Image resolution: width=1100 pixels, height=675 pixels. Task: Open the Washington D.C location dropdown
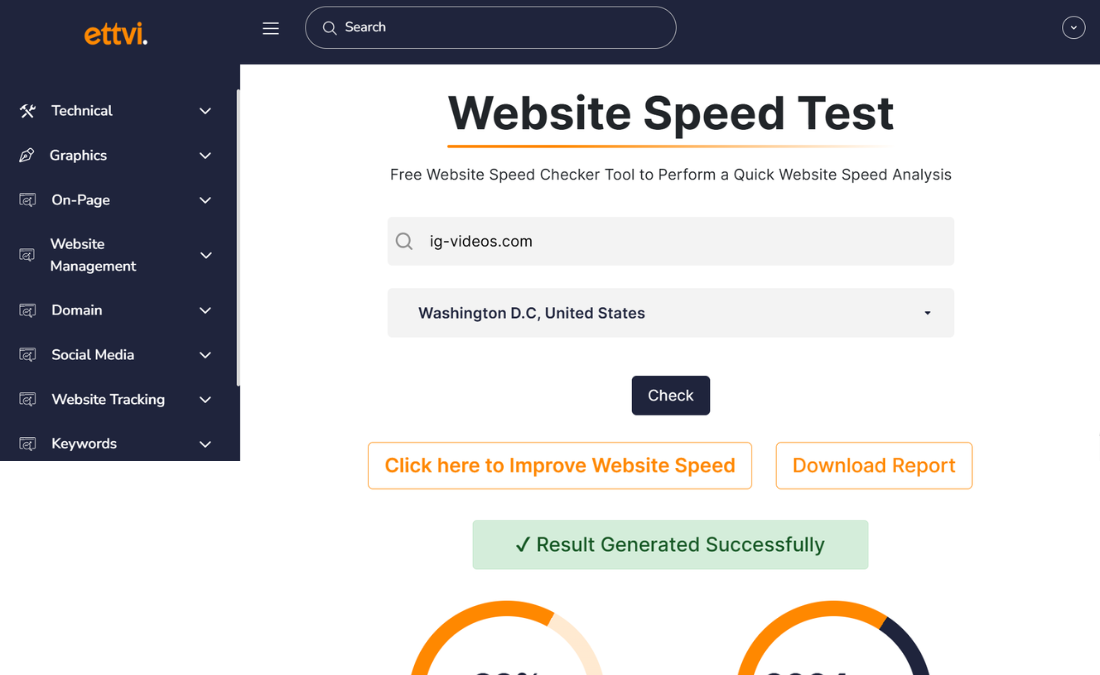click(671, 313)
